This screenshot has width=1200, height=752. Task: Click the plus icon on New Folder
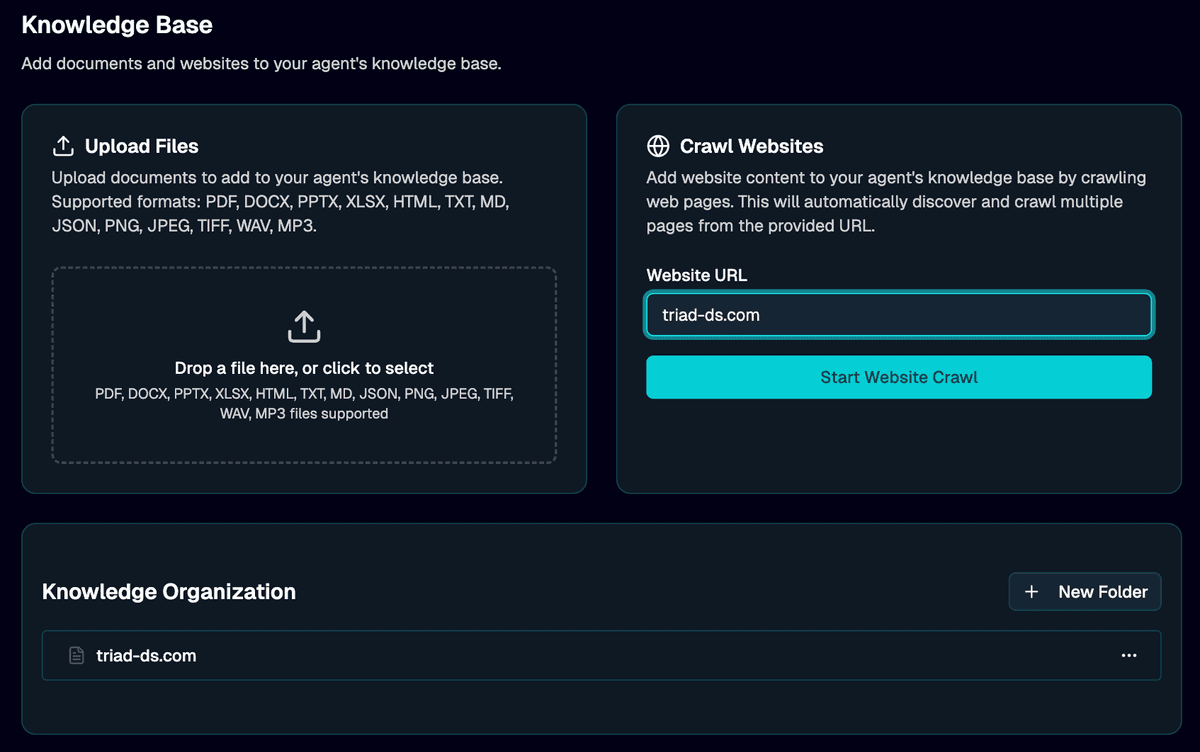pos(1032,592)
